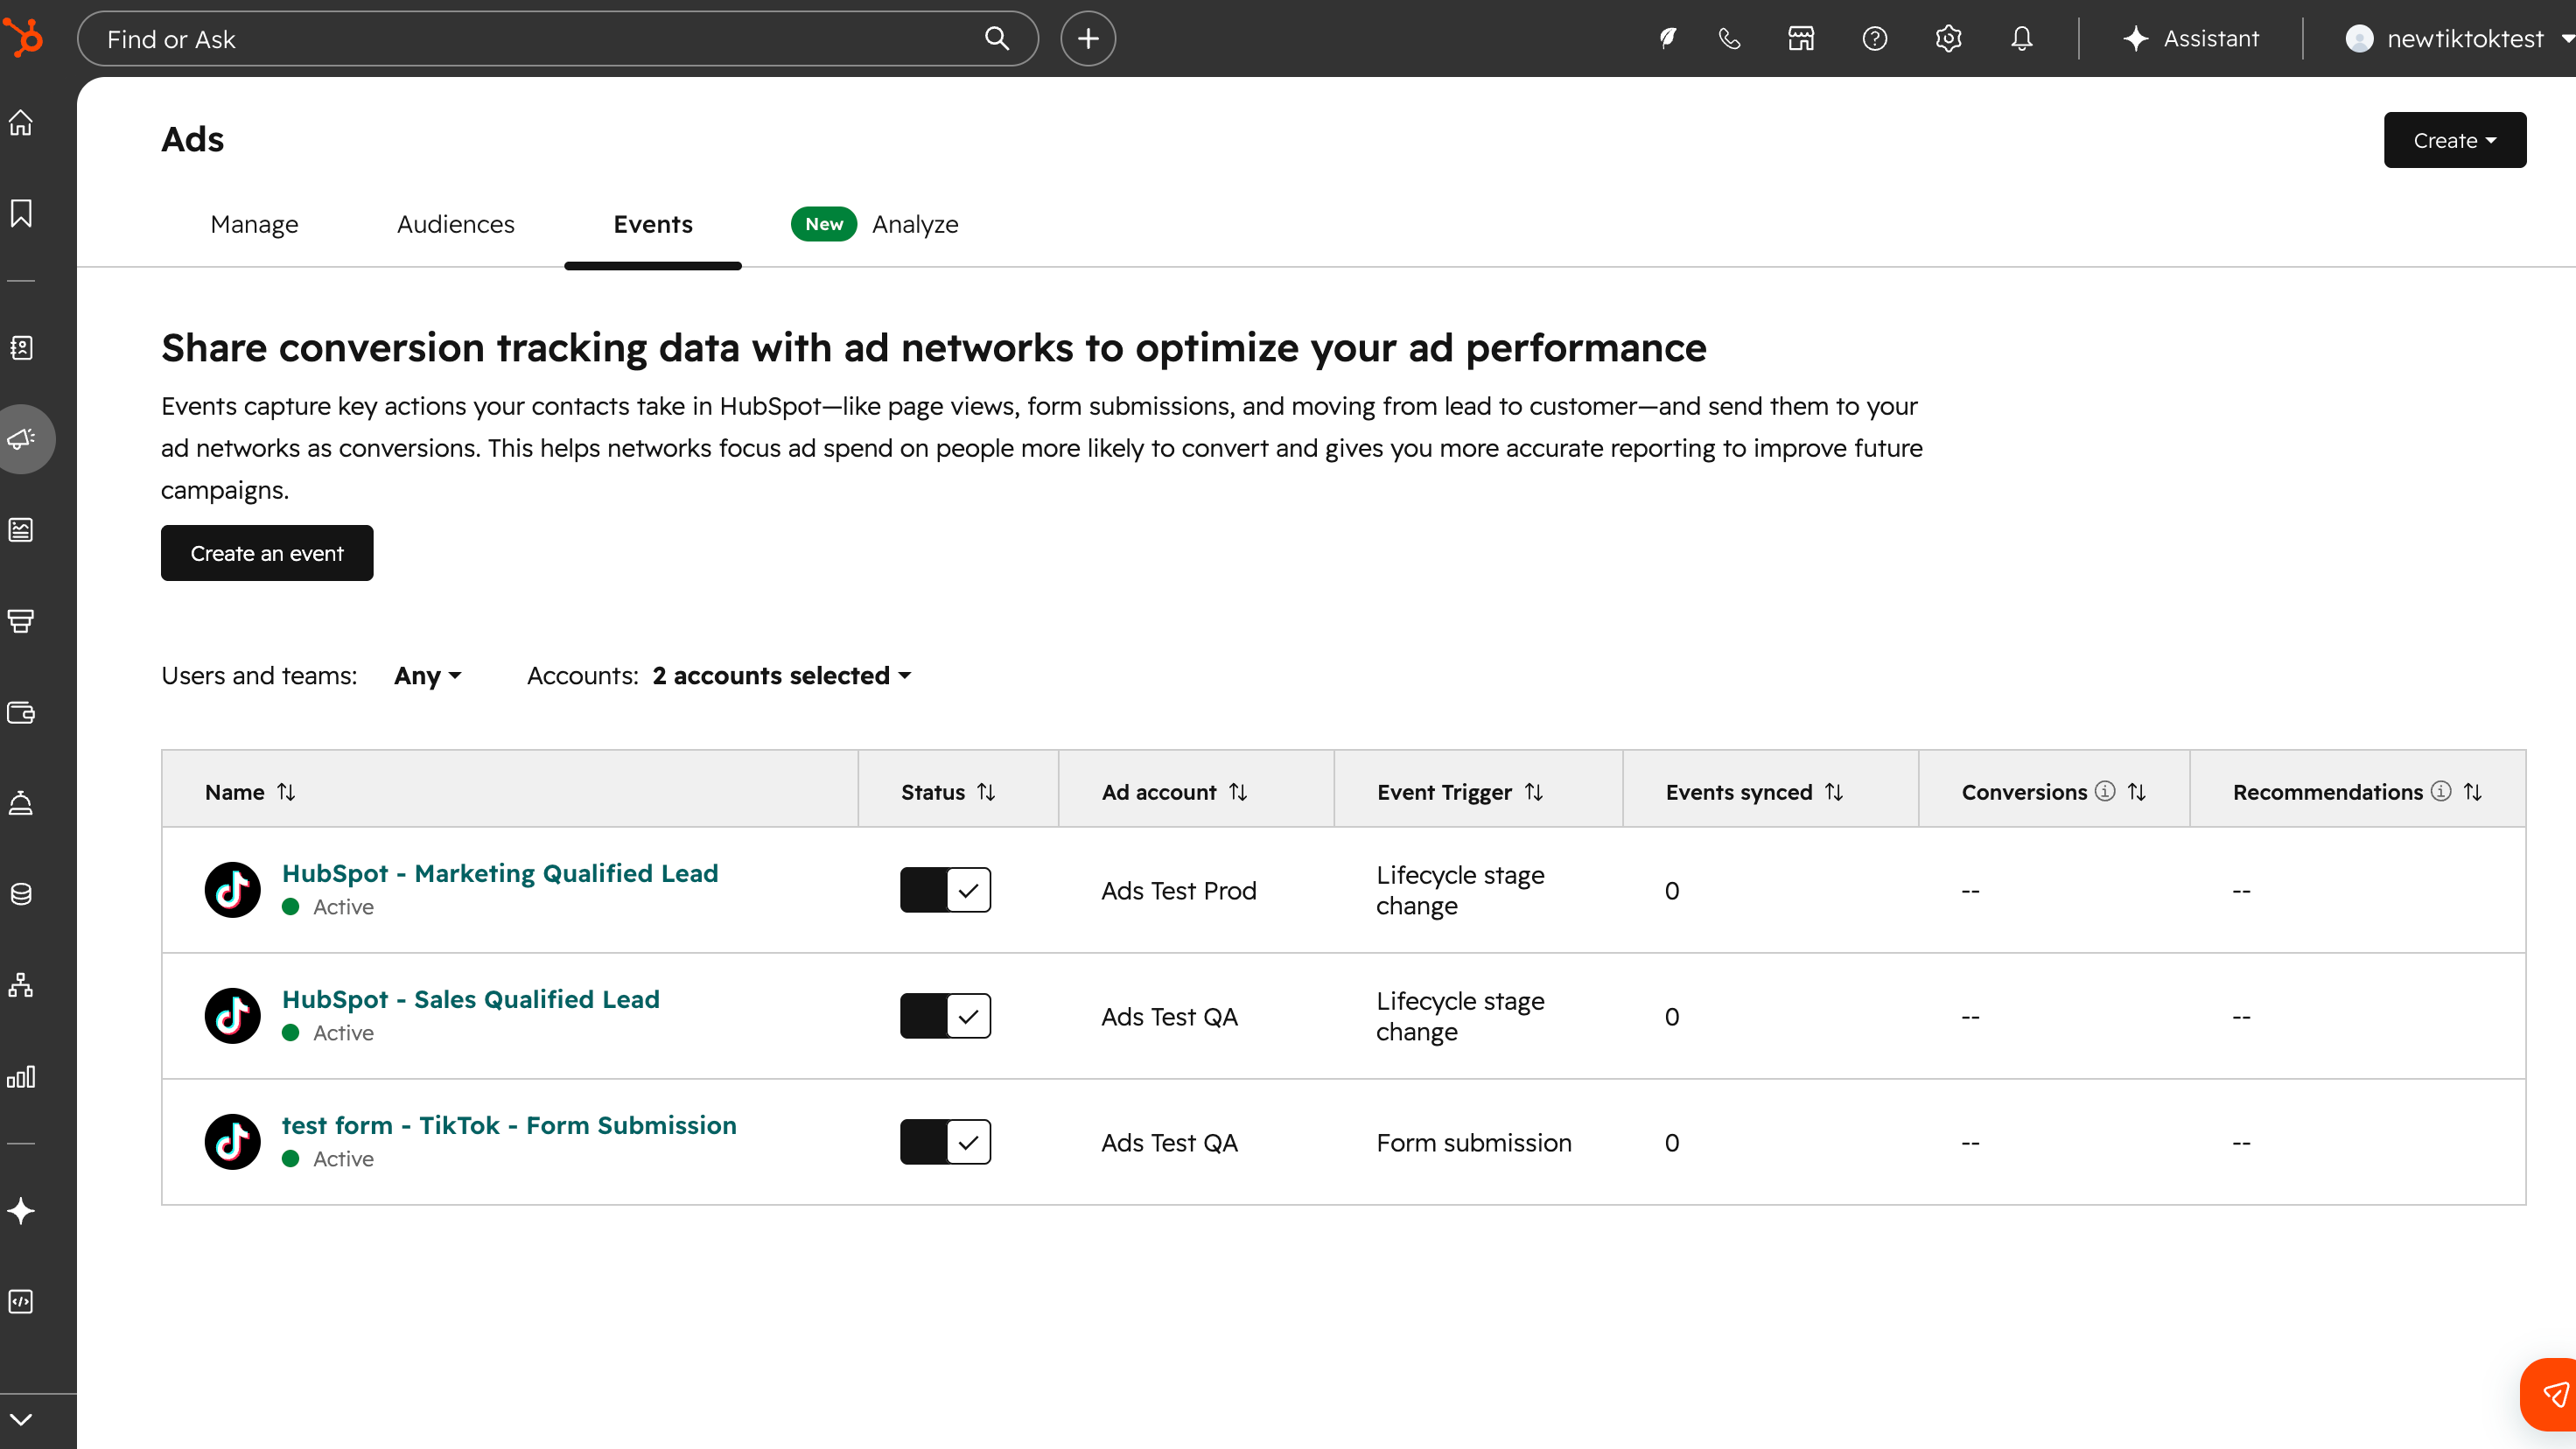The image size is (2576, 1449).
Task: Open the Content sidebar icon
Action: pyautogui.click(x=21, y=529)
